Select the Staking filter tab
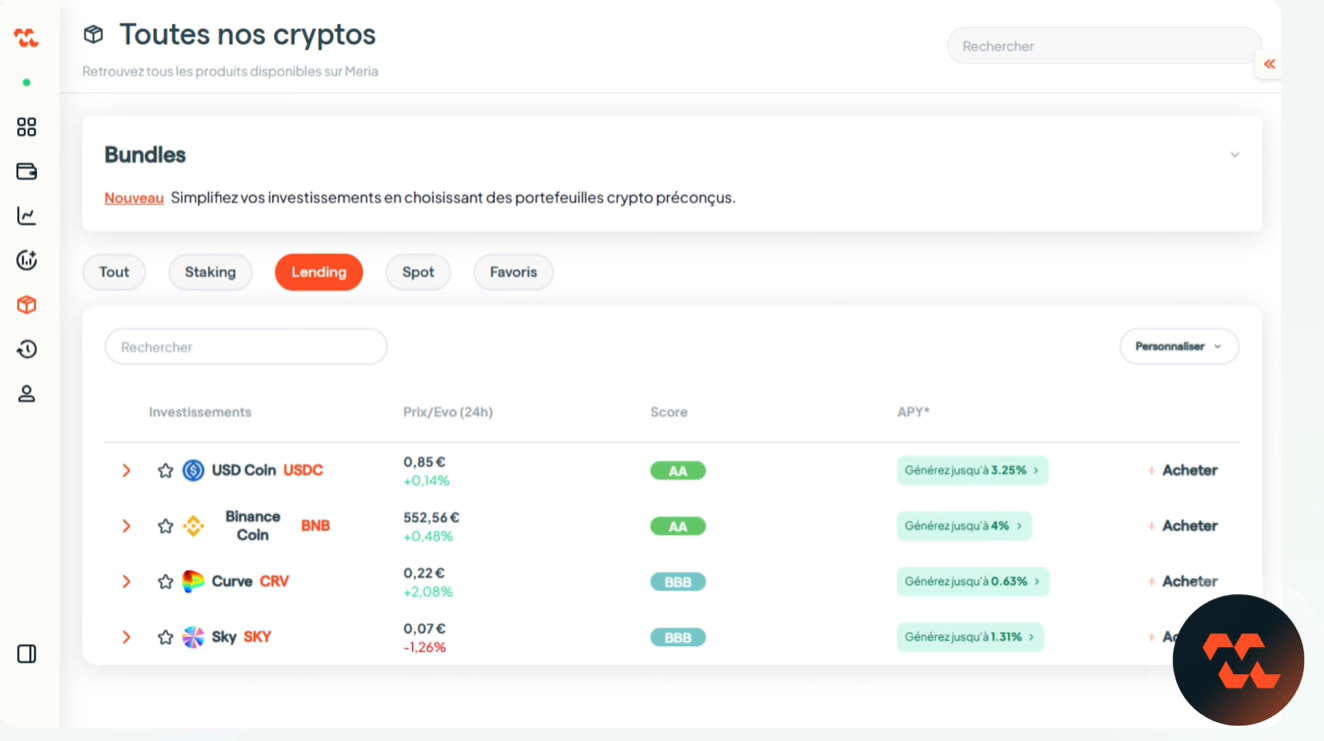This screenshot has height=741, width=1324. point(210,272)
